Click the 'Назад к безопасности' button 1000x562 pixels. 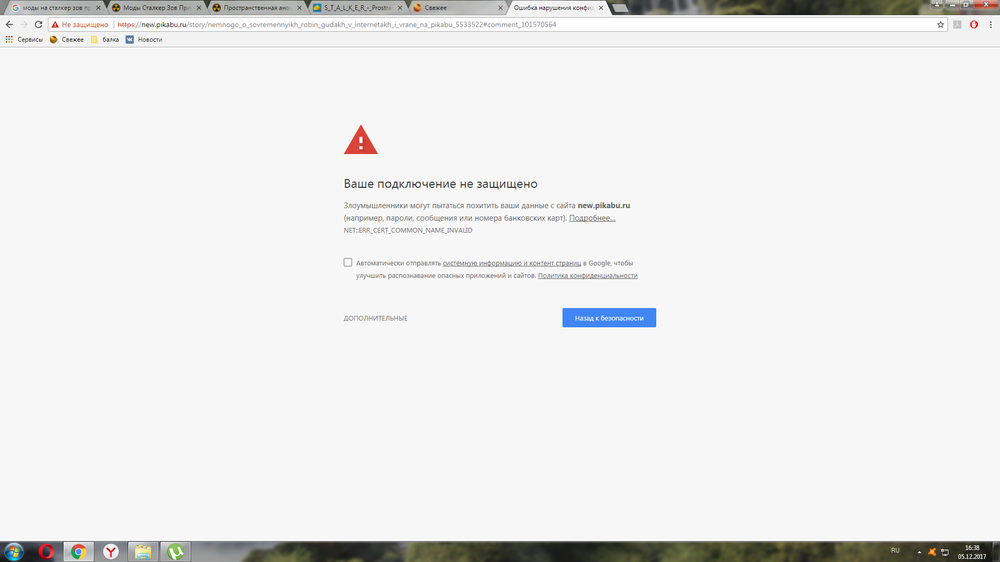pyautogui.click(x=609, y=318)
